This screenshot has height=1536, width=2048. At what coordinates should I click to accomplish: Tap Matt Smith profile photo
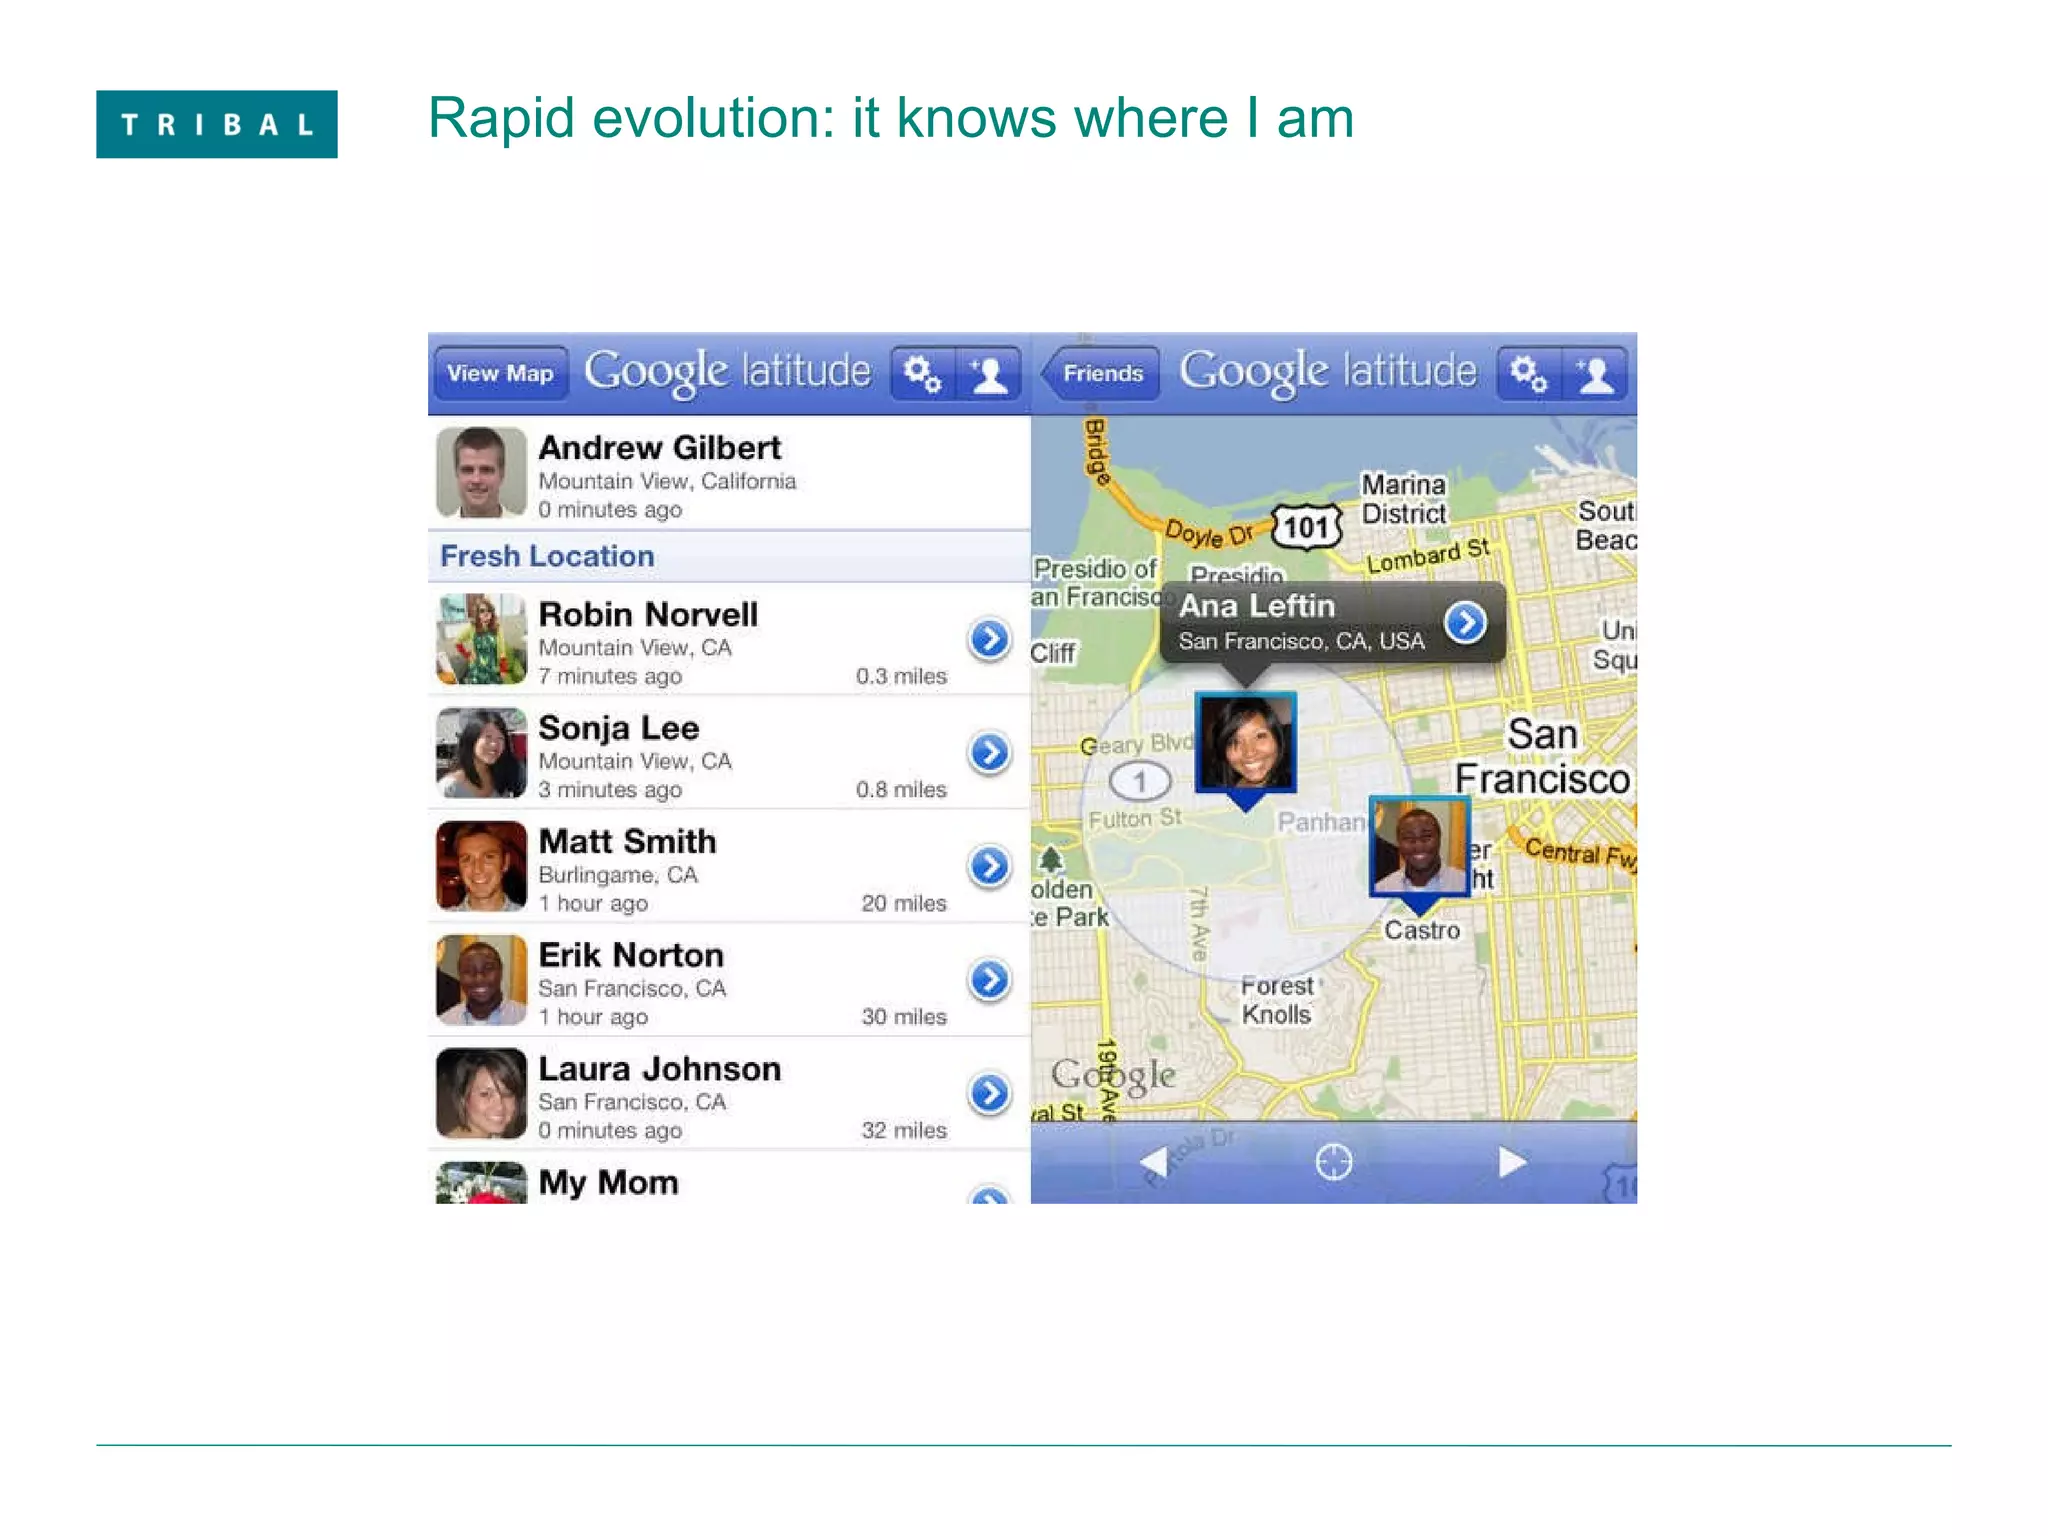[x=481, y=866]
